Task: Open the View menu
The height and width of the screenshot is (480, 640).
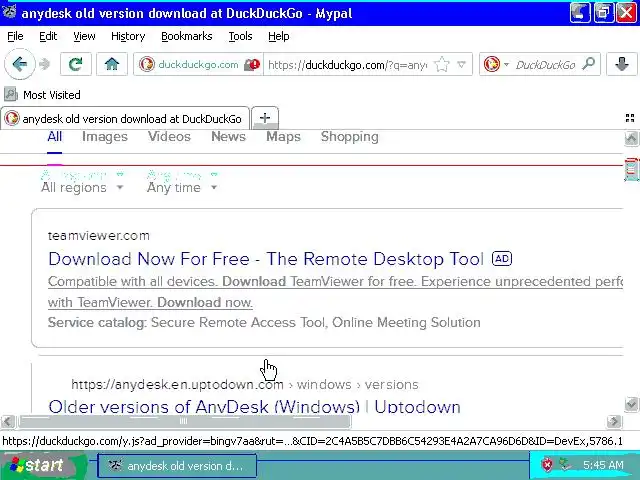Action: tap(84, 36)
